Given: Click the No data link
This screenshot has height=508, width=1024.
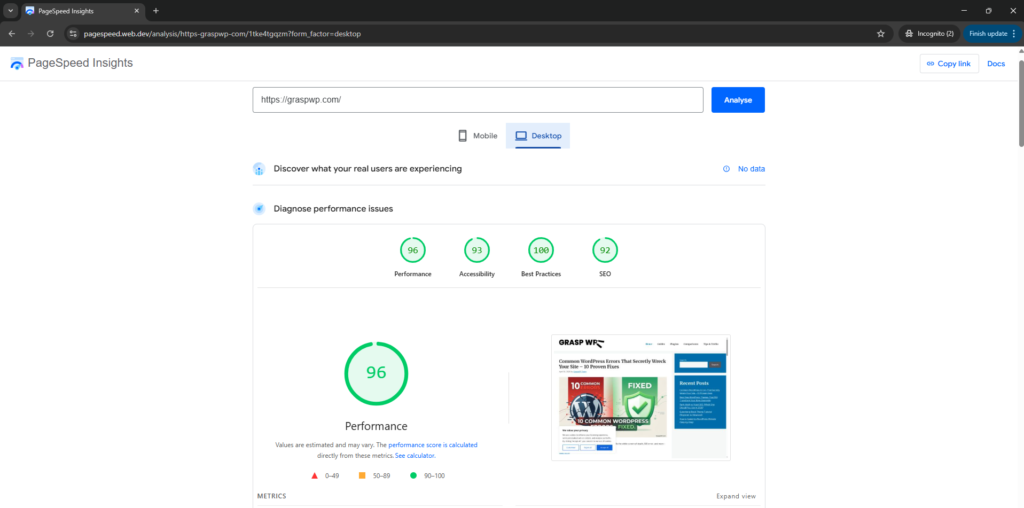Looking at the screenshot, I should 751,168.
